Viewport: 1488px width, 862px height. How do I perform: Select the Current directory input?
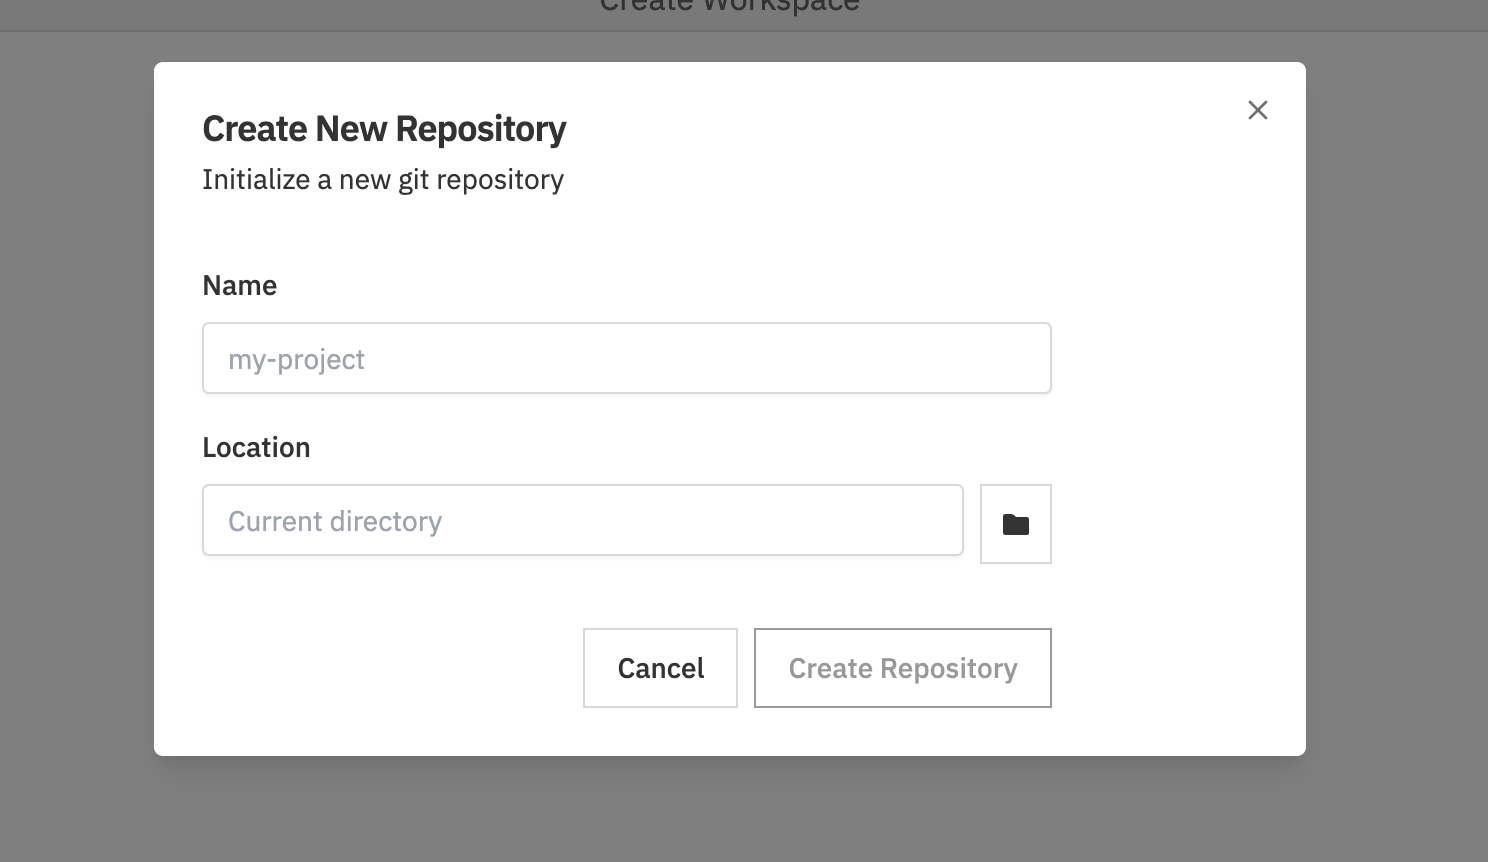click(583, 520)
